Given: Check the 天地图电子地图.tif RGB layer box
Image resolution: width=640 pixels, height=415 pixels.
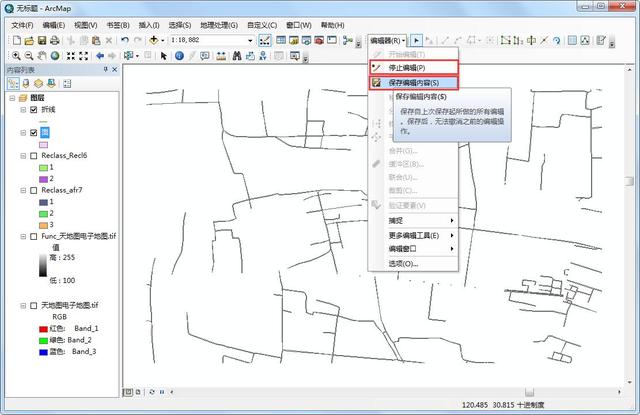Looking at the screenshot, I should pos(34,305).
